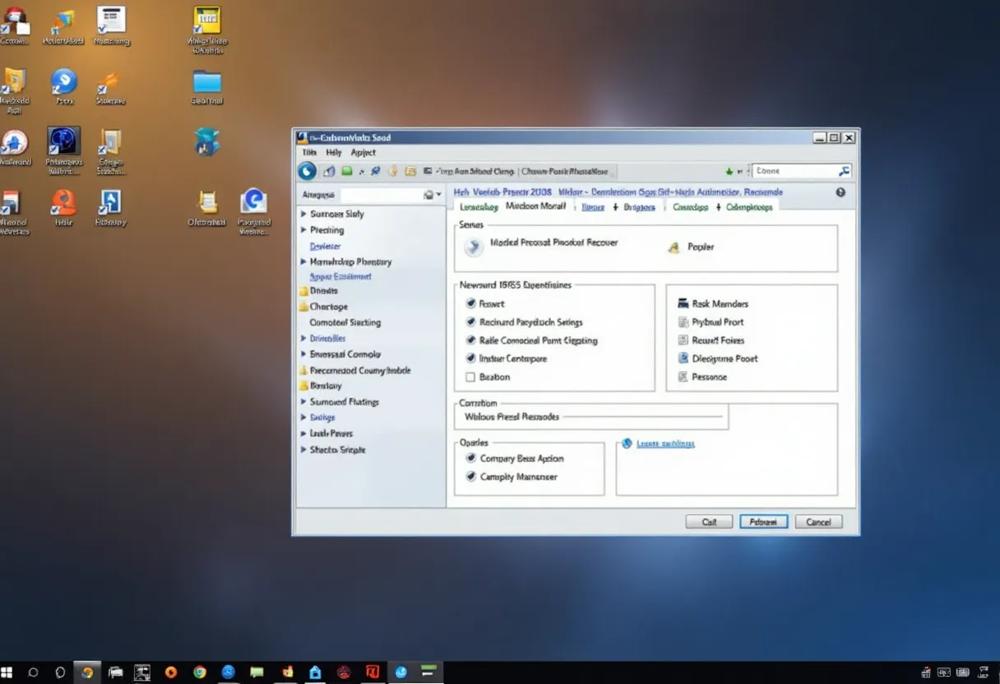
Task: Click the yellow figure icon in the toolbar
Action: [393, 171]
